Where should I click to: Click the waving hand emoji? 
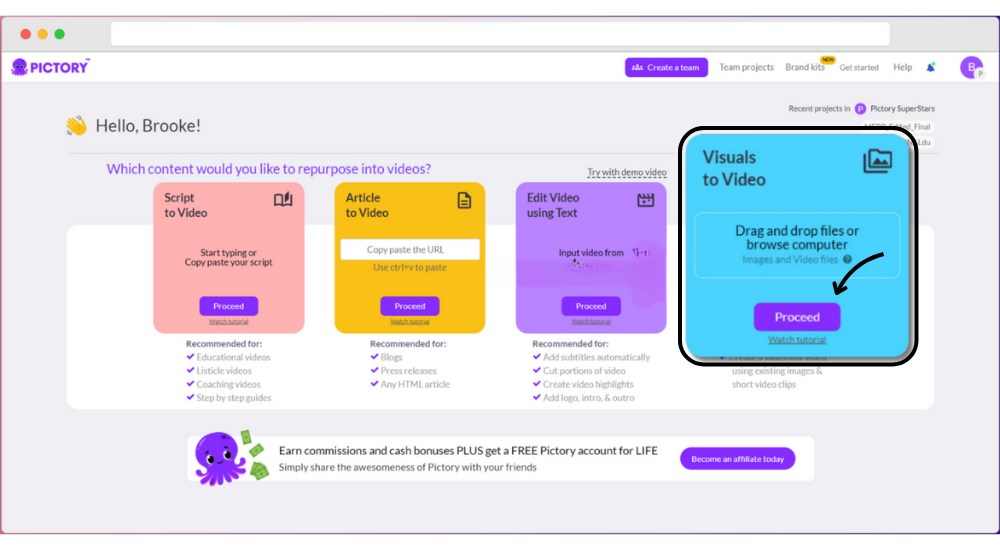click(77, 126)
